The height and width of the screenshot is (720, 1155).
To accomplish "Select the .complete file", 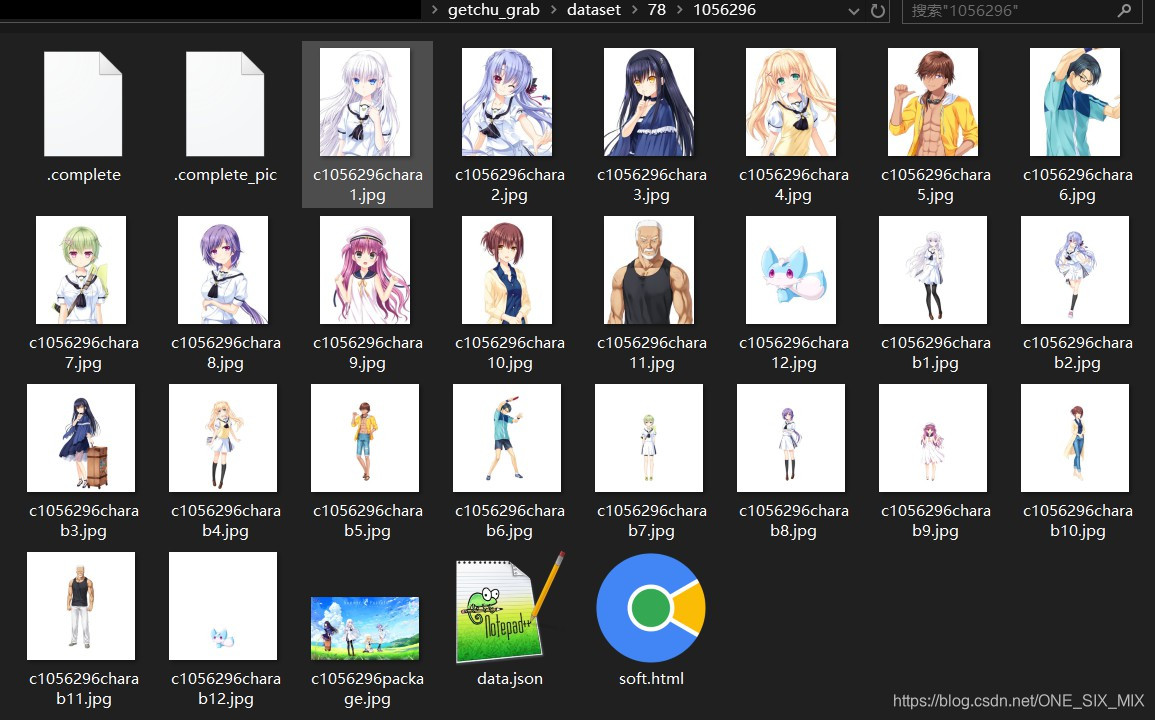I will (83, 103).
